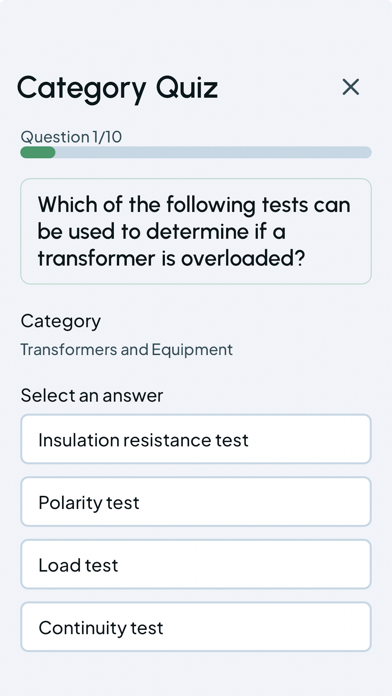Open the "Transformers and Equipment" category link
Screen dimensions: 392x696
pyautogui.click(x=127, y=350)
